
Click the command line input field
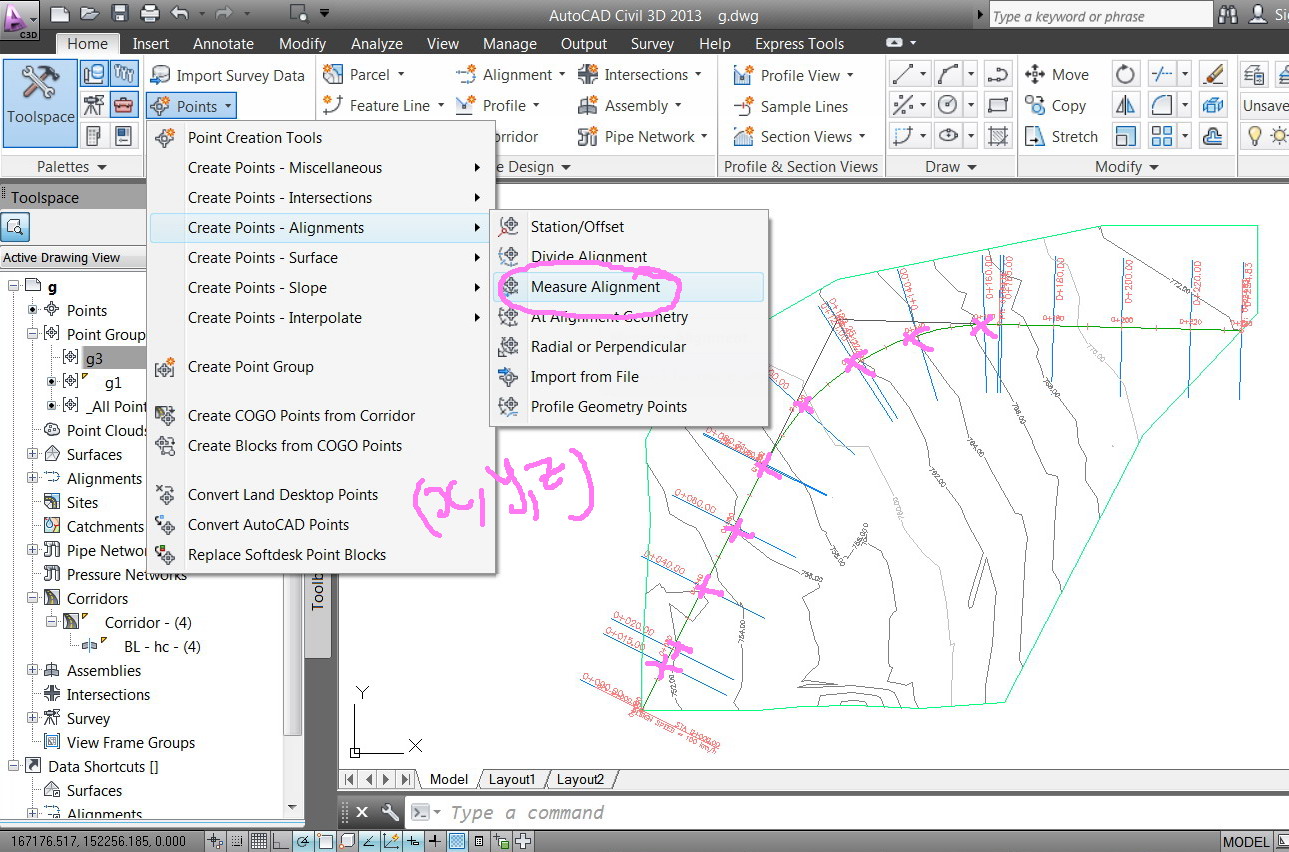click(x=700, y=812)
